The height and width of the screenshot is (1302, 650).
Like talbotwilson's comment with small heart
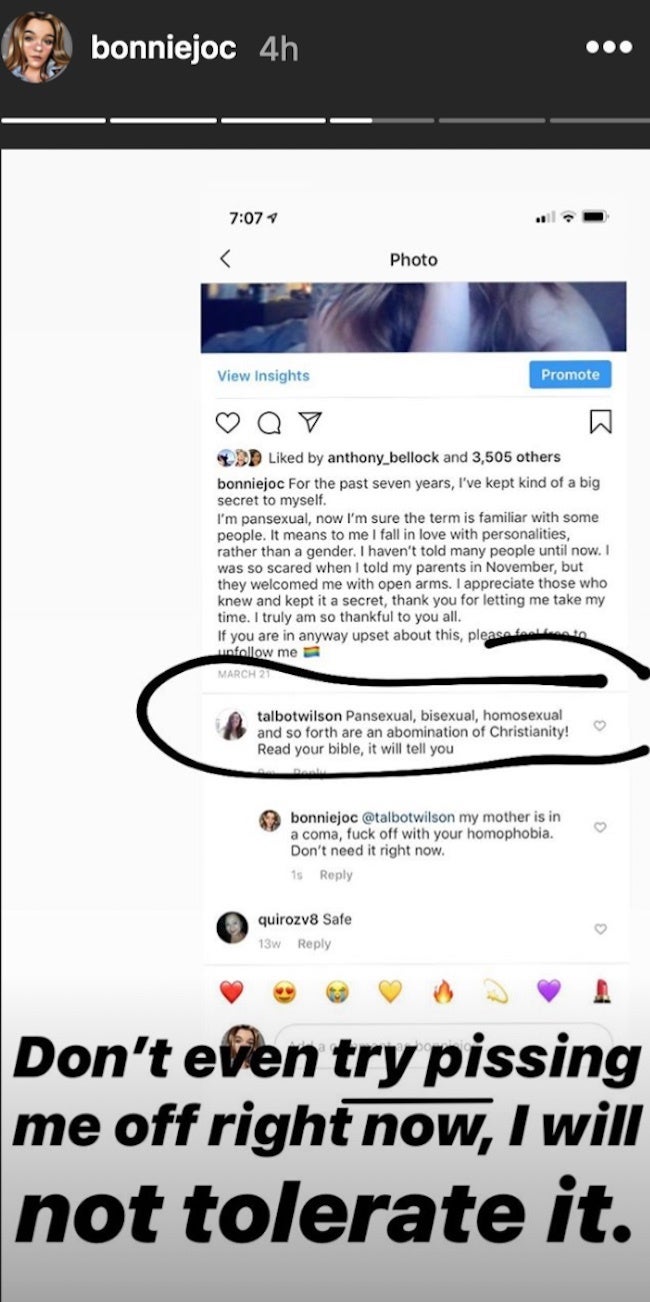[x=600, y=726]
